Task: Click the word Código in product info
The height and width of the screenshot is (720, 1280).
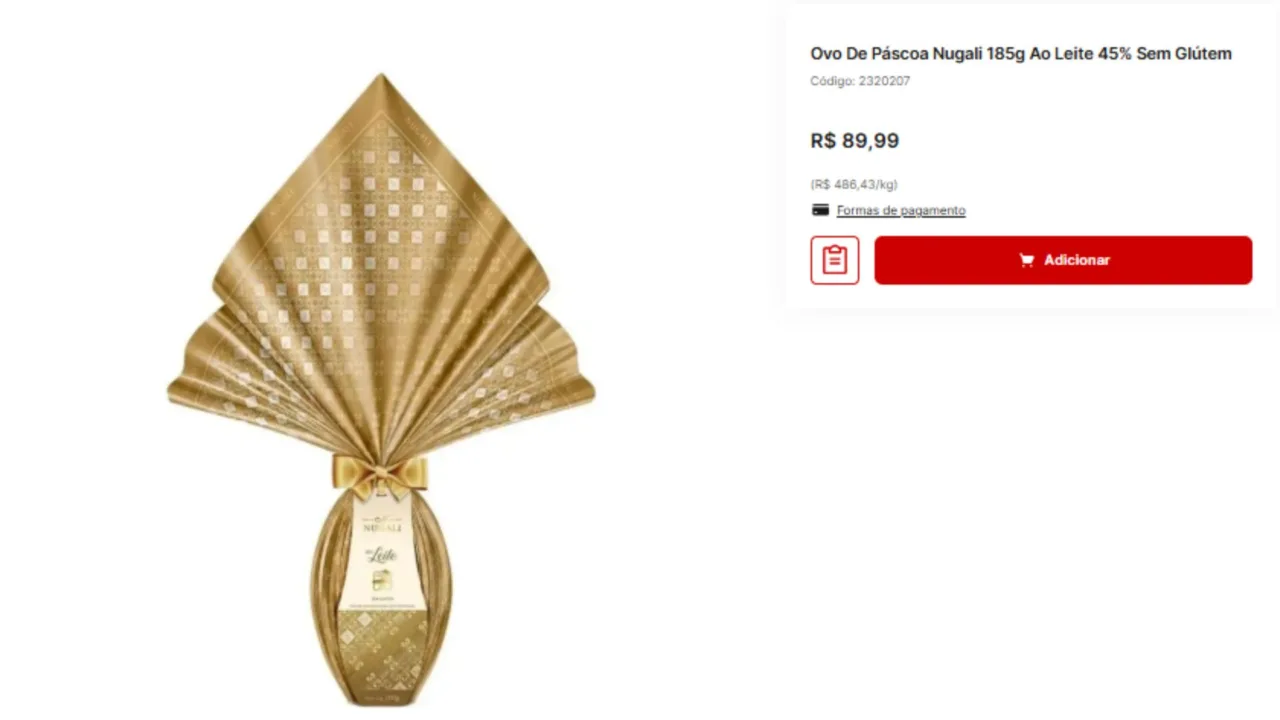Action: point(832,81)
